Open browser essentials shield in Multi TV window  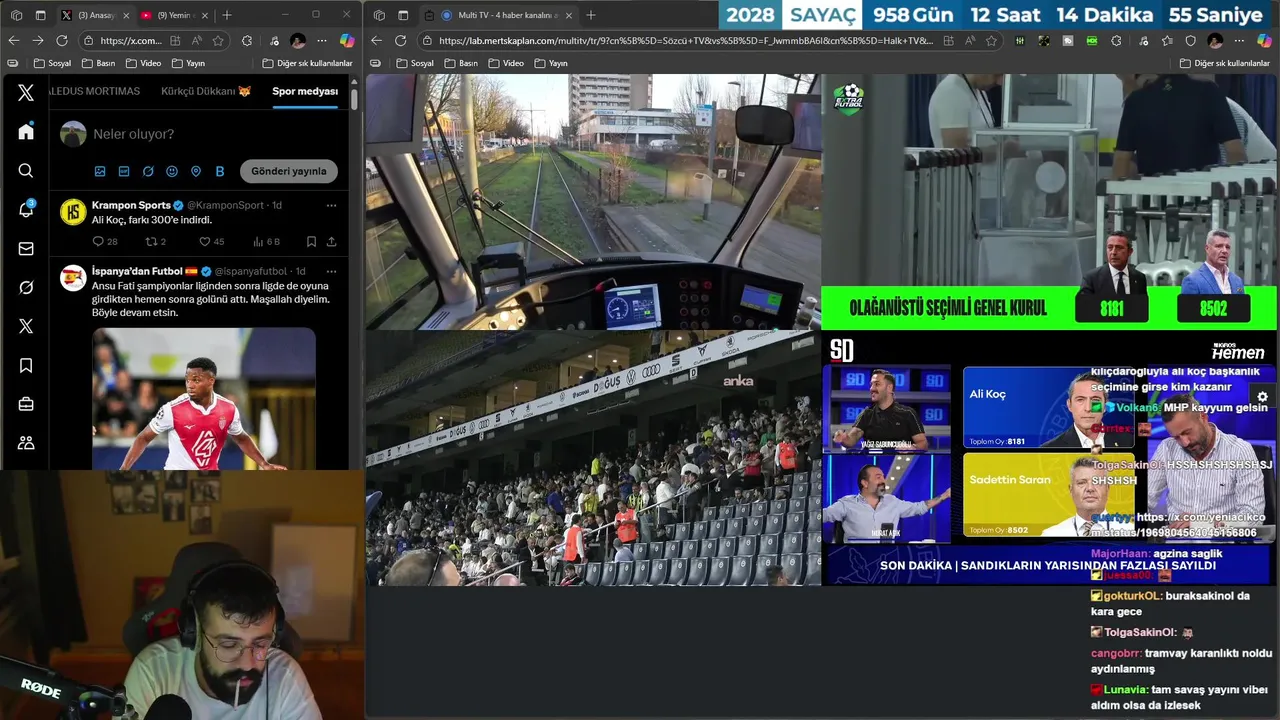click(x=1190, y=40)
